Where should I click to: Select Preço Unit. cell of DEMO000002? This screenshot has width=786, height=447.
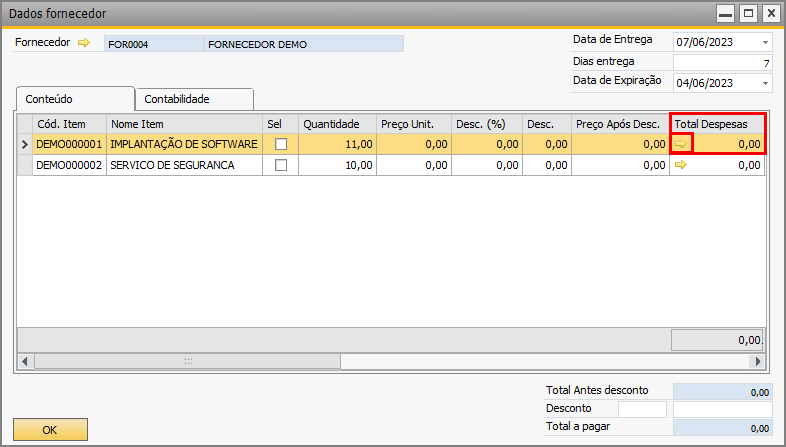pos(414,165)
